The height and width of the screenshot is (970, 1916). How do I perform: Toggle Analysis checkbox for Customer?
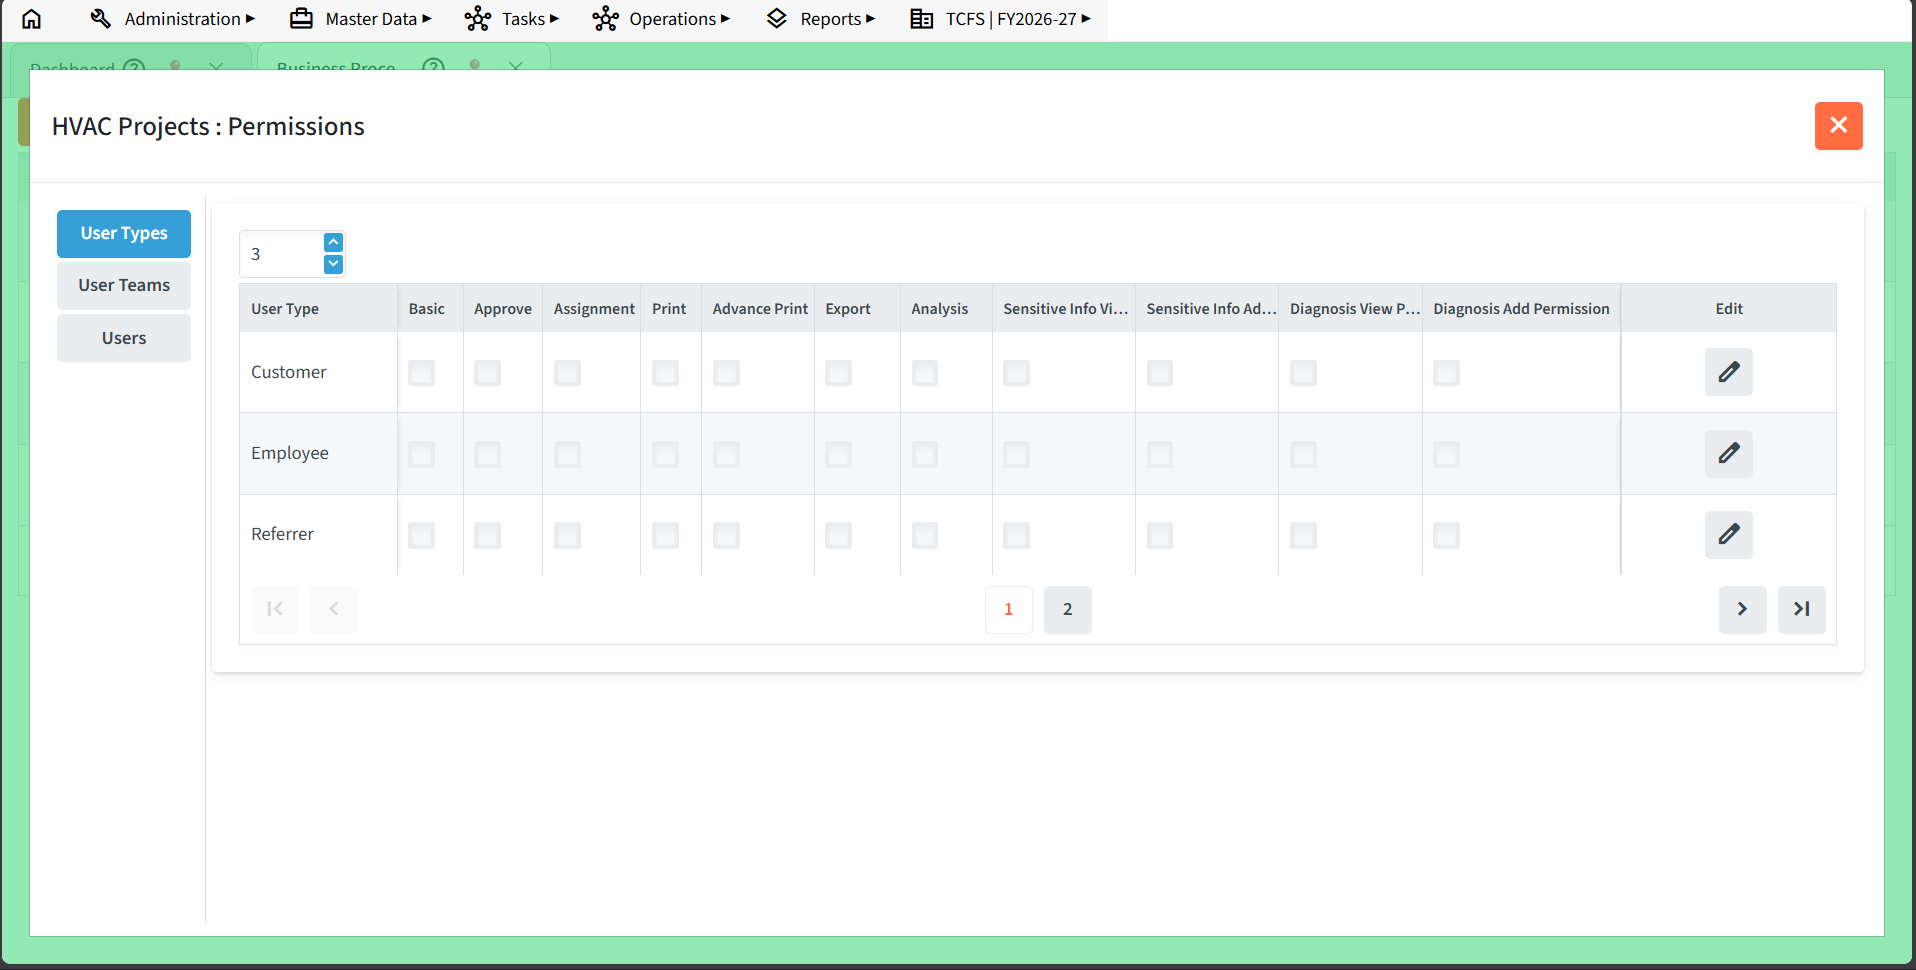(x=925, y=373)
